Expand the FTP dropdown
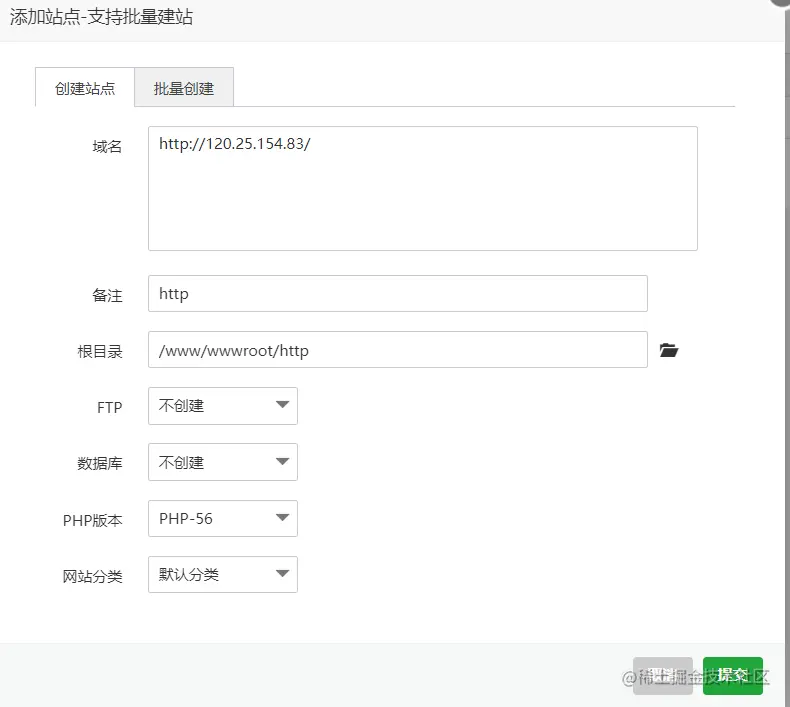790x707 pixels. click(x=223, y=406)
